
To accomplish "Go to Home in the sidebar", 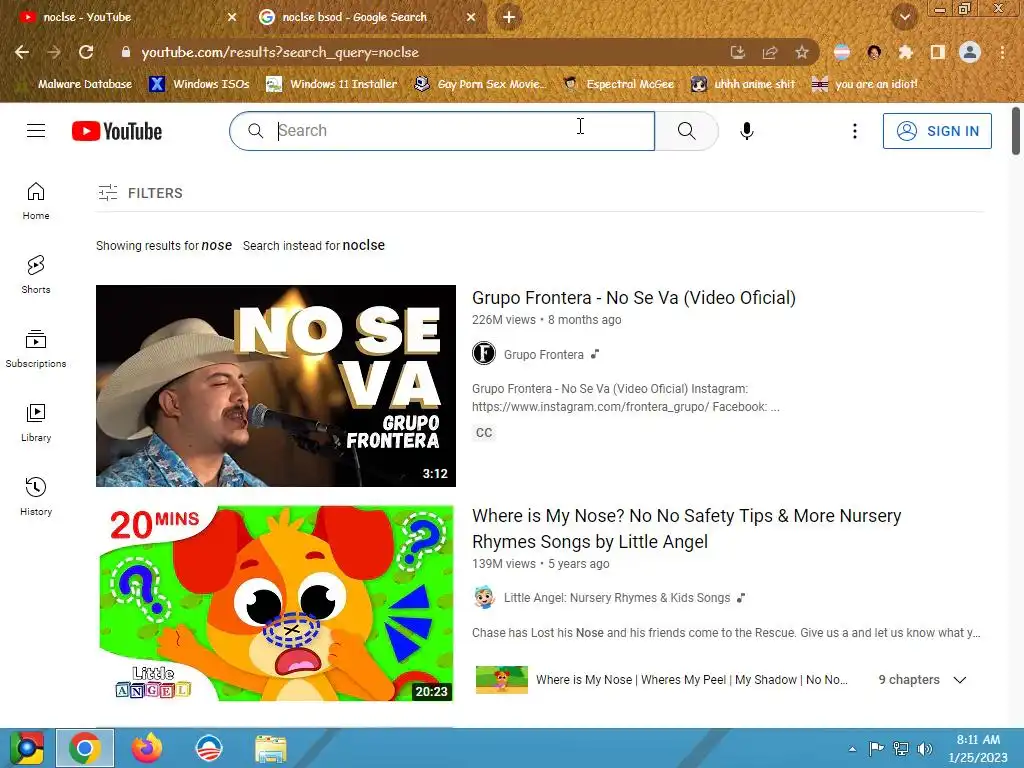I will 36,201.
